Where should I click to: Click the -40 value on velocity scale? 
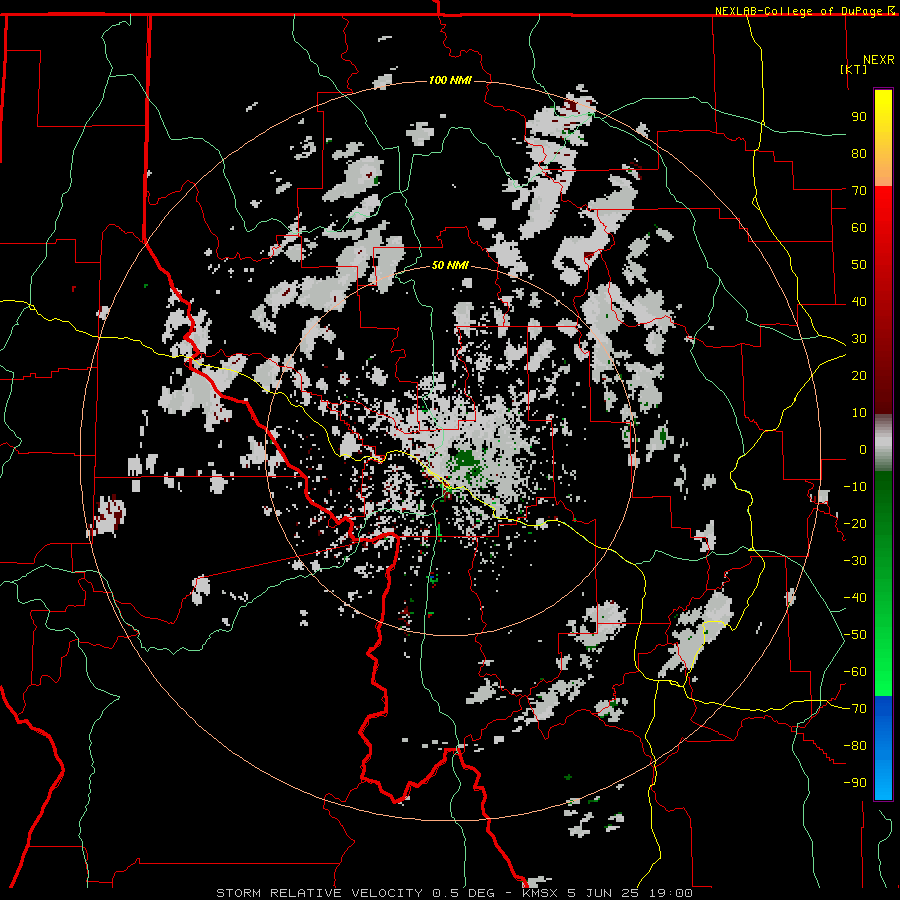pyautogui.click(x=855, y=598)
